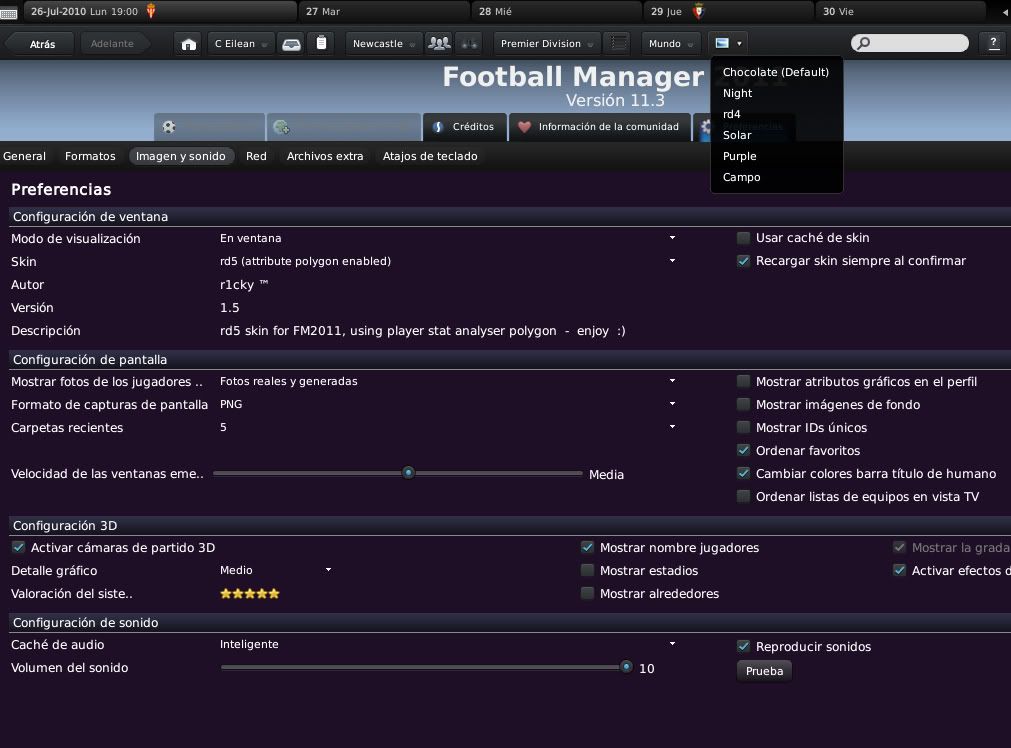1011x748 pixels.
Task: Click the magnifier icon in search box
Action: tap(863, 43)
